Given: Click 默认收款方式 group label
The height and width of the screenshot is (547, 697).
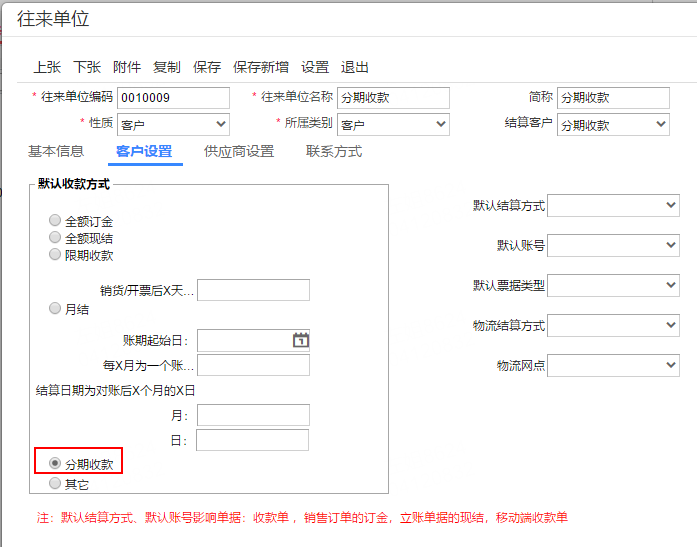Looking at the screenshot, I should pos(74,184).
